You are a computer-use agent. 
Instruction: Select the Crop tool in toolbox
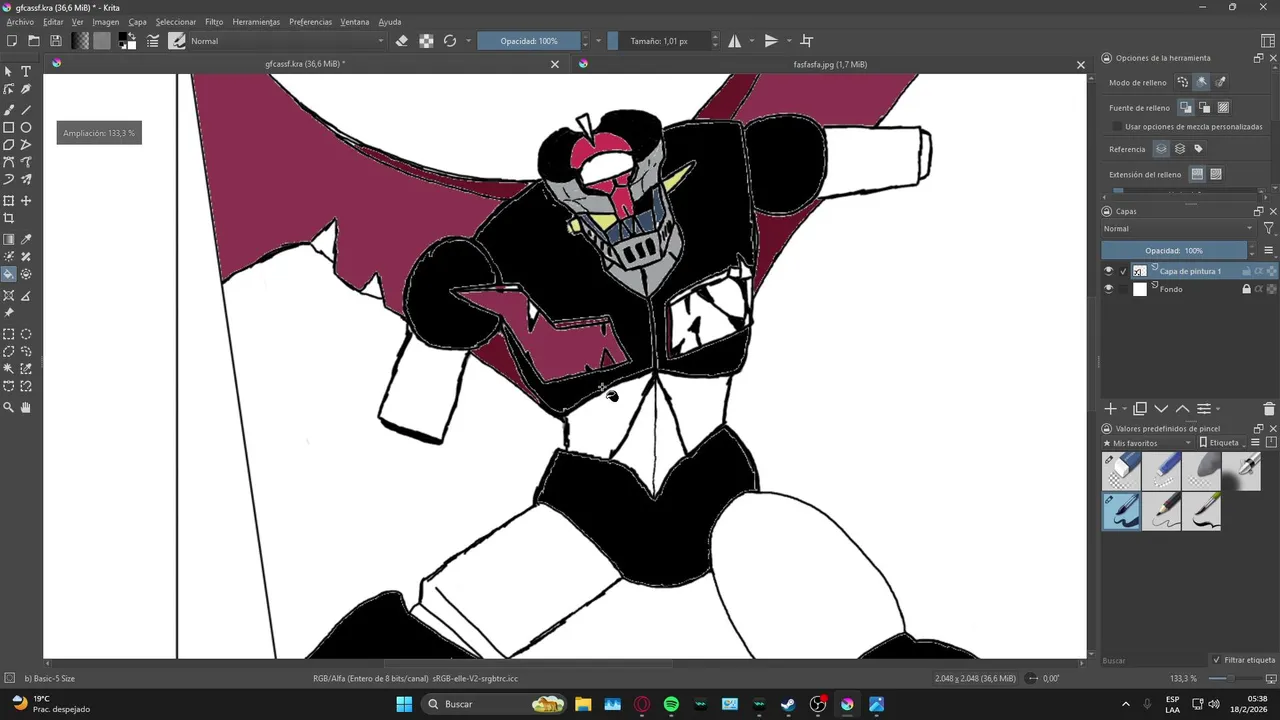click(9, 218)
